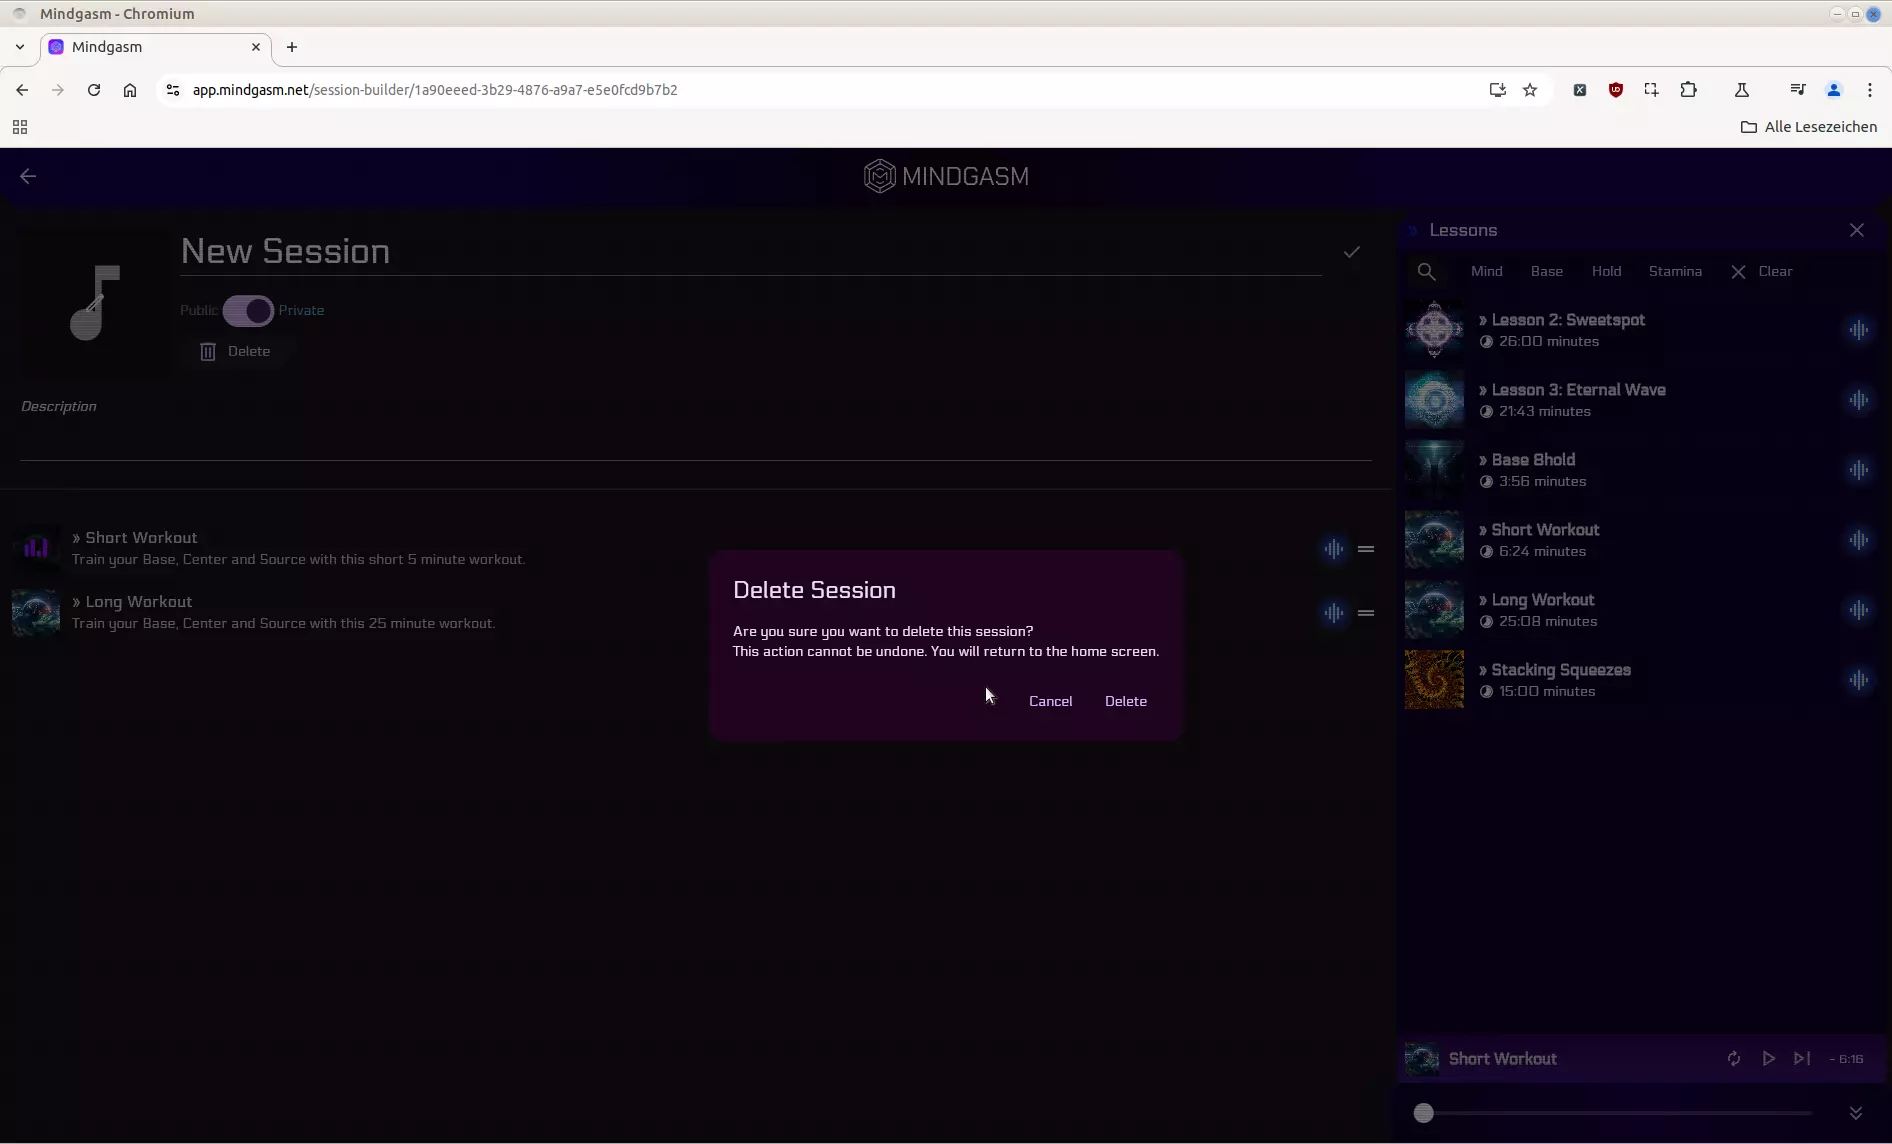The height and width of the screenshot is (1144, 1892).
Task: Filter lessons by Hold
Action: [1606, 271]
